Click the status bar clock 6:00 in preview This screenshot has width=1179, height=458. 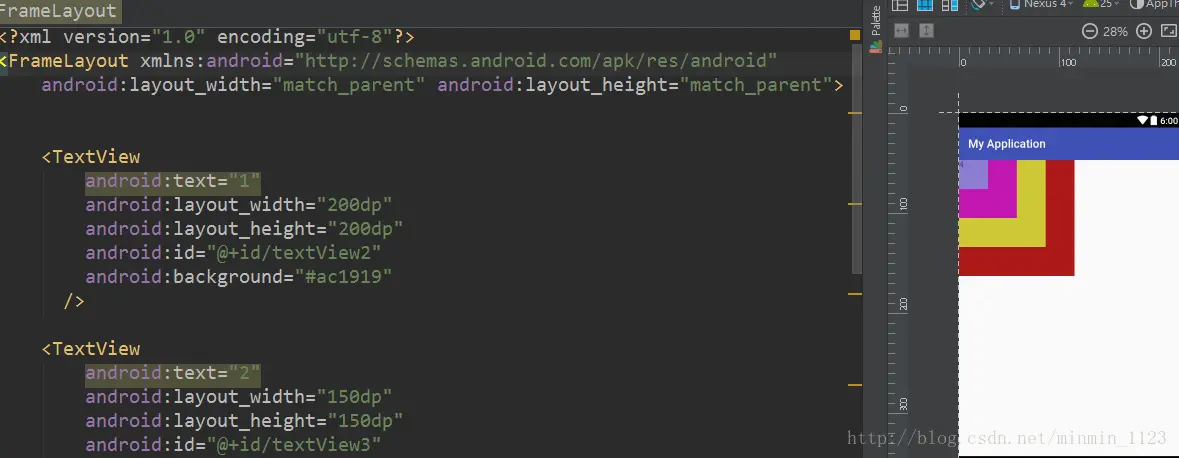[x=1168, y=120]
